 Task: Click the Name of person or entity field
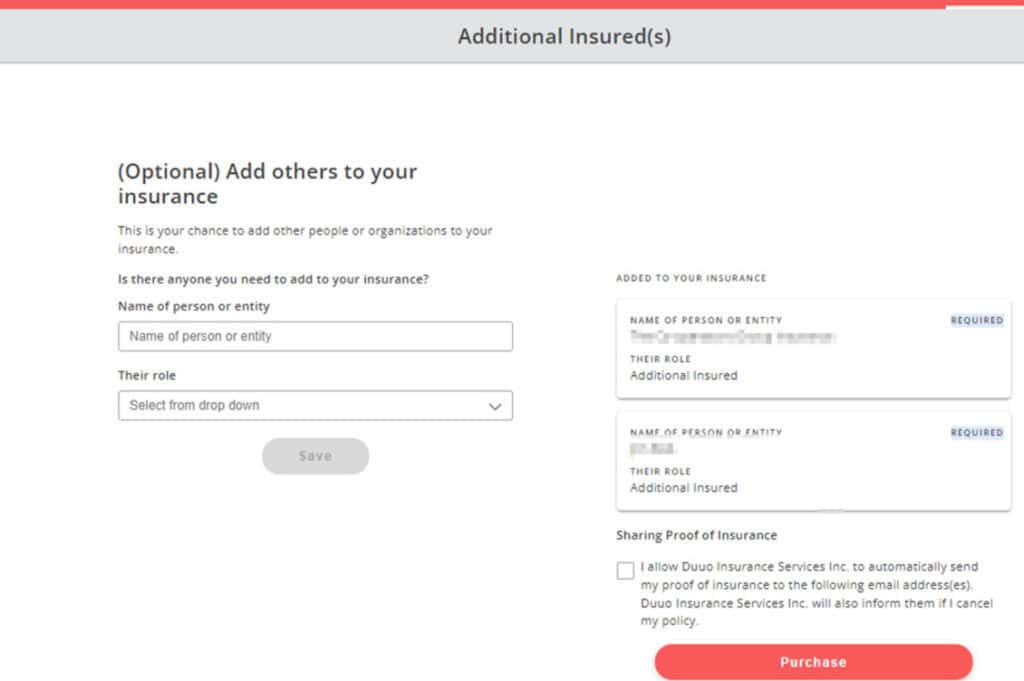(315, 336)
